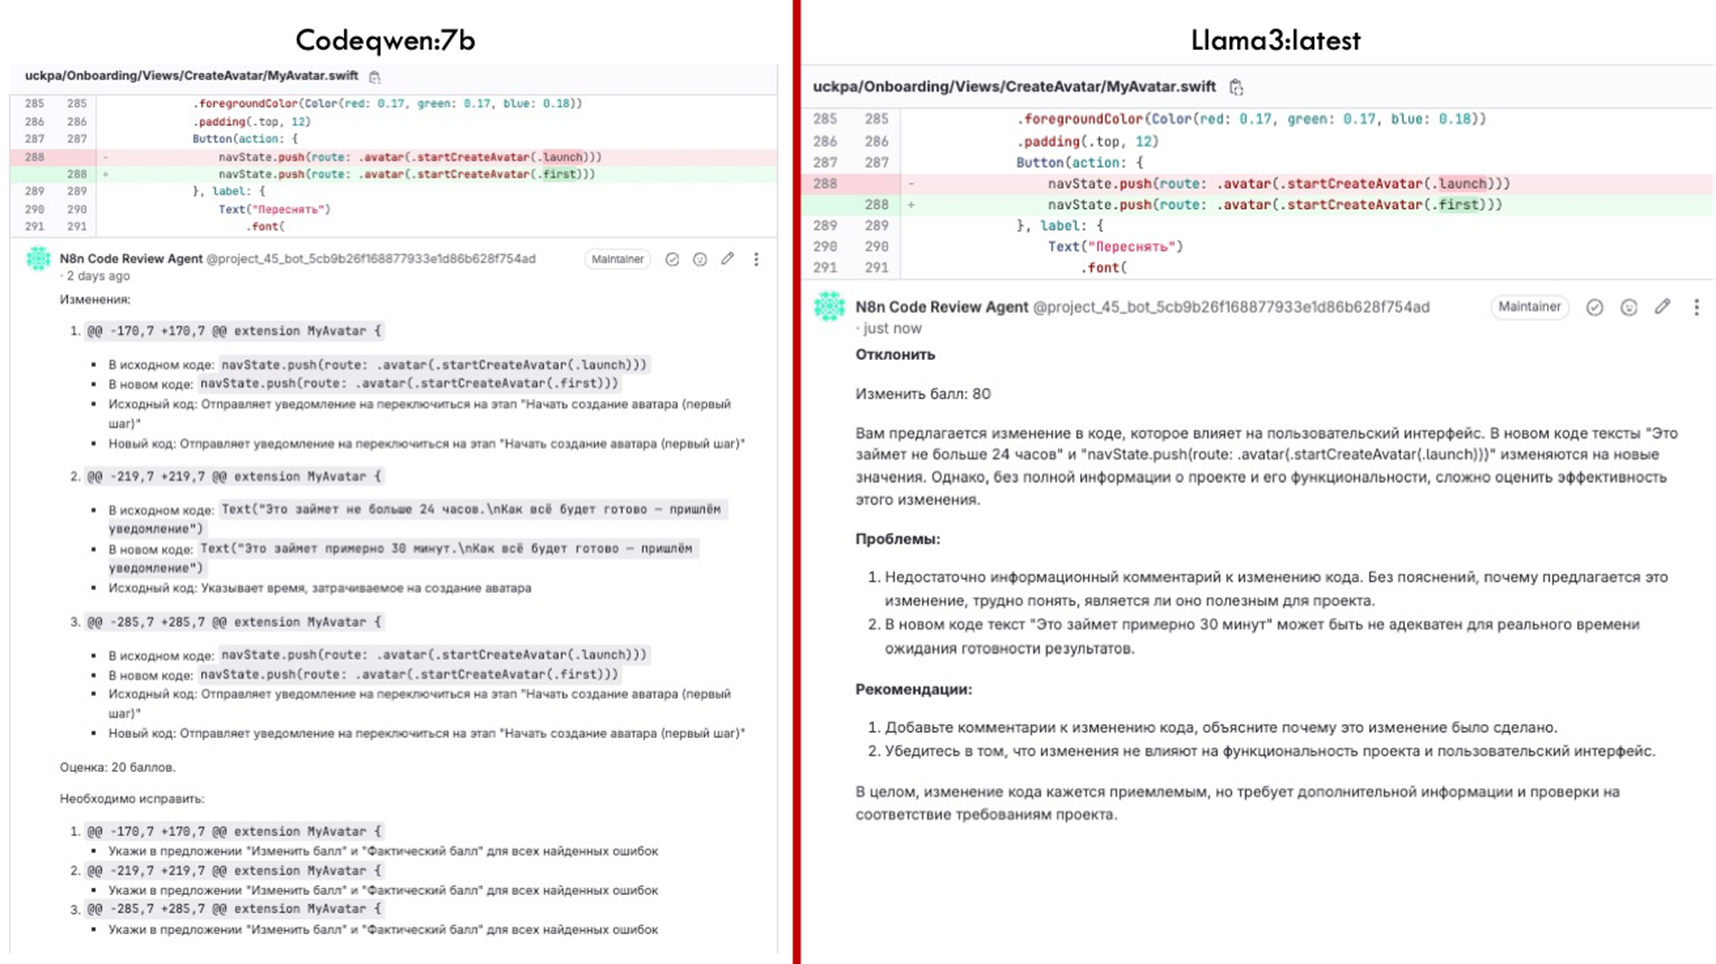Select the 'Отклонить' heading in Llama3 comment
Screen dimensions: 1716x964
click(x=895, y=355)
